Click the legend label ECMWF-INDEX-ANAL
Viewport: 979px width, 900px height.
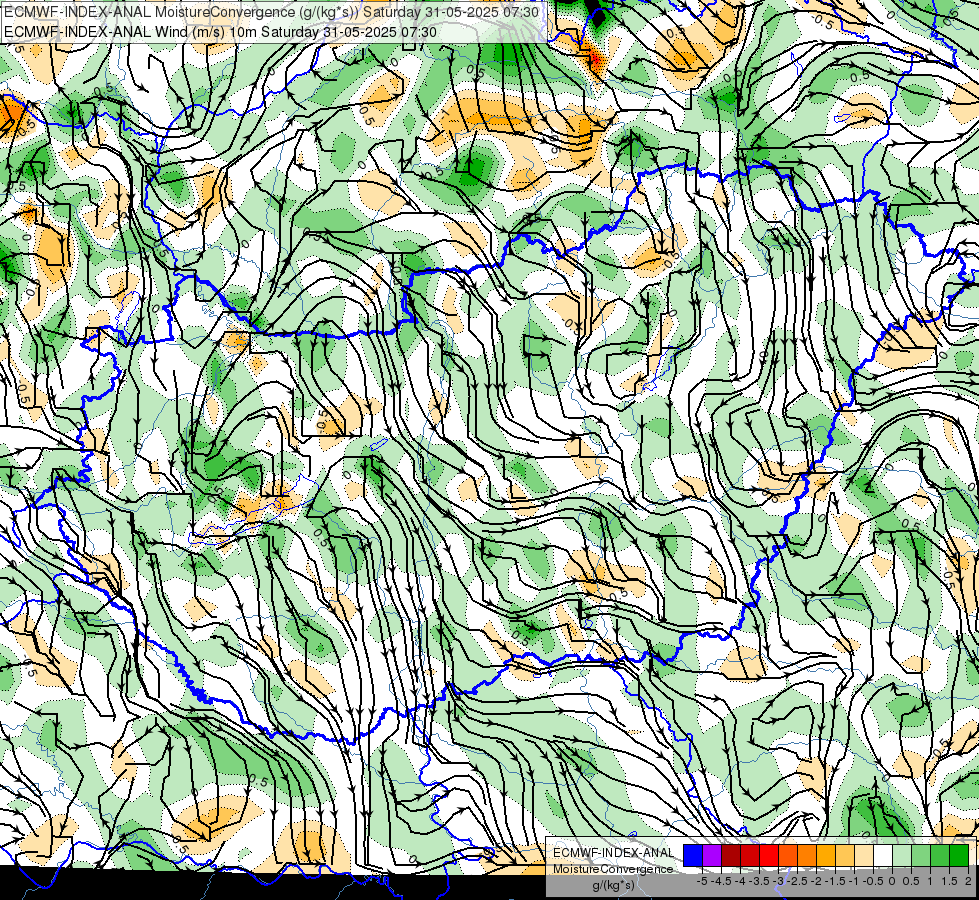click(x=613, y=853)
